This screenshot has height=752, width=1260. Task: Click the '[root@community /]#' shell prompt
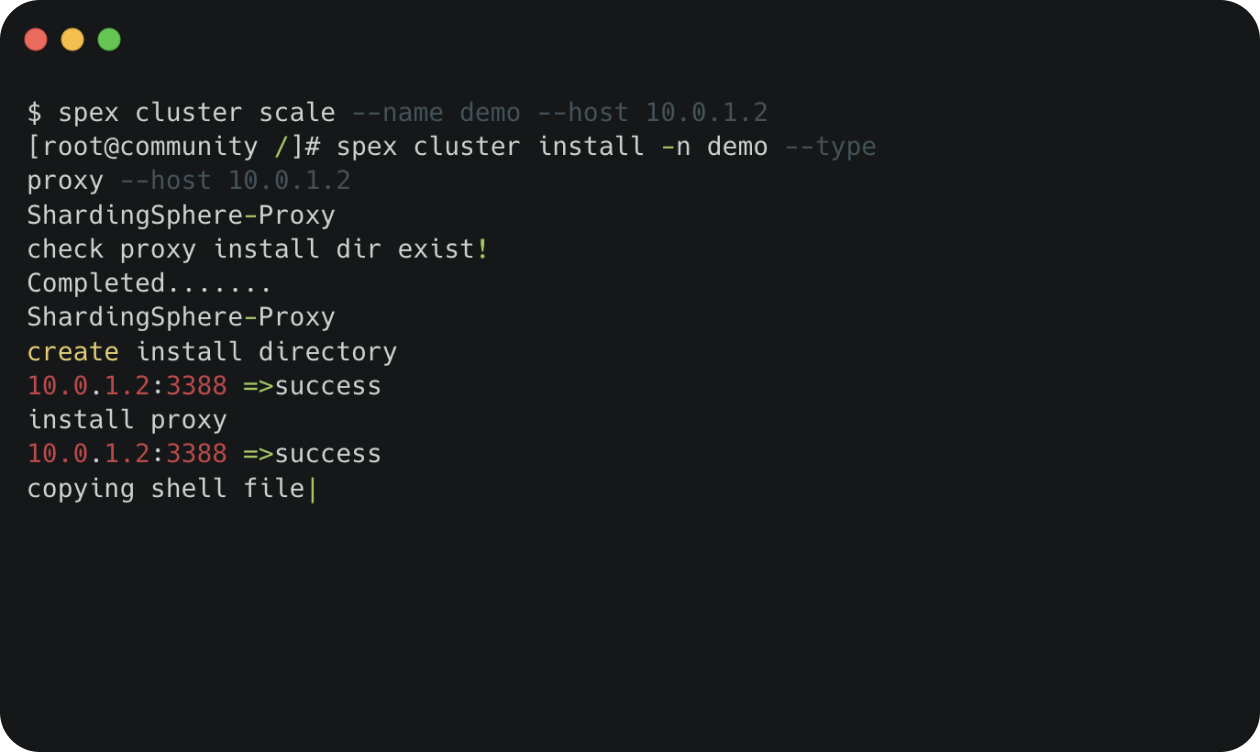(x=174, y=147)
